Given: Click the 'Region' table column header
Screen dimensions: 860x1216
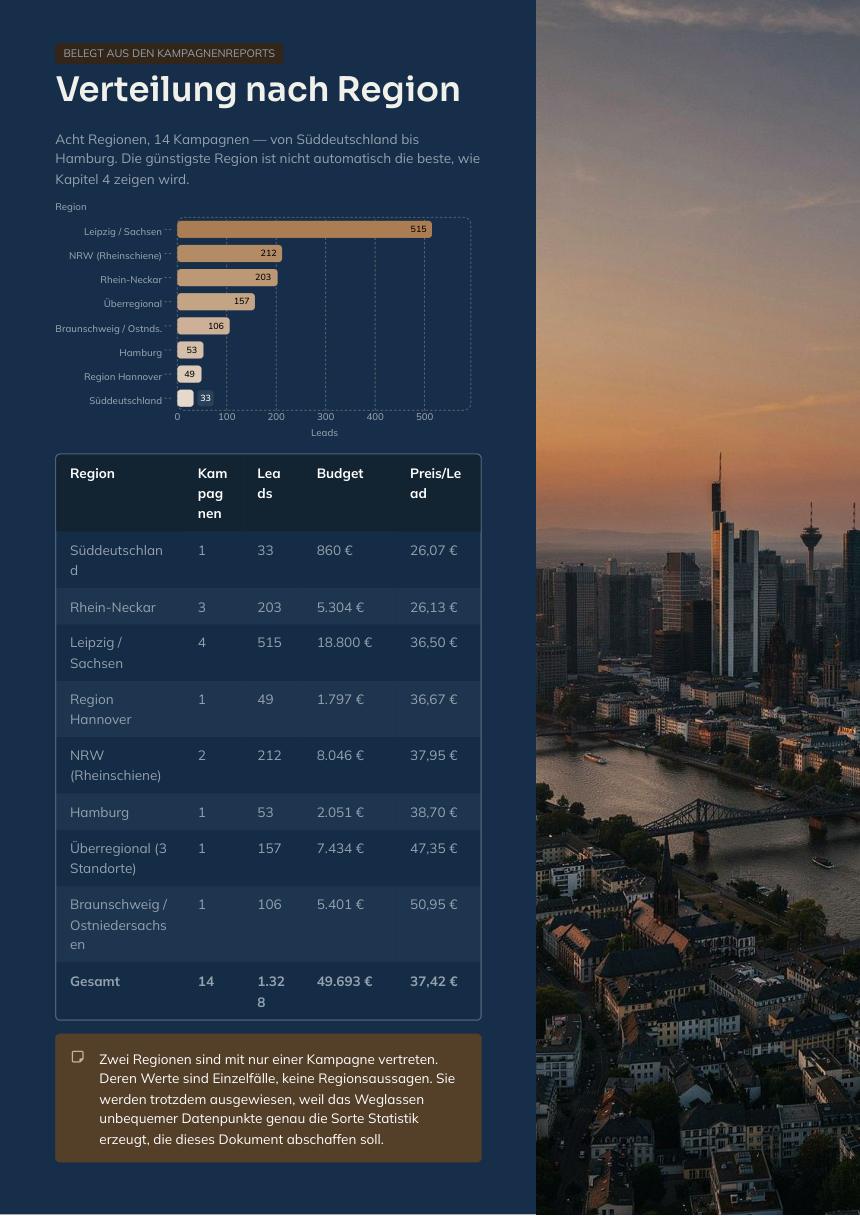Looking at the screenshot, I should click(92, 473).
